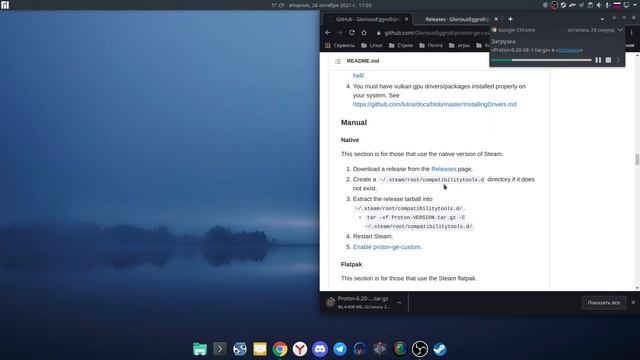640x360 pixels.
Task: Expand the Chrome tab search dropdown
Action: 602,19
